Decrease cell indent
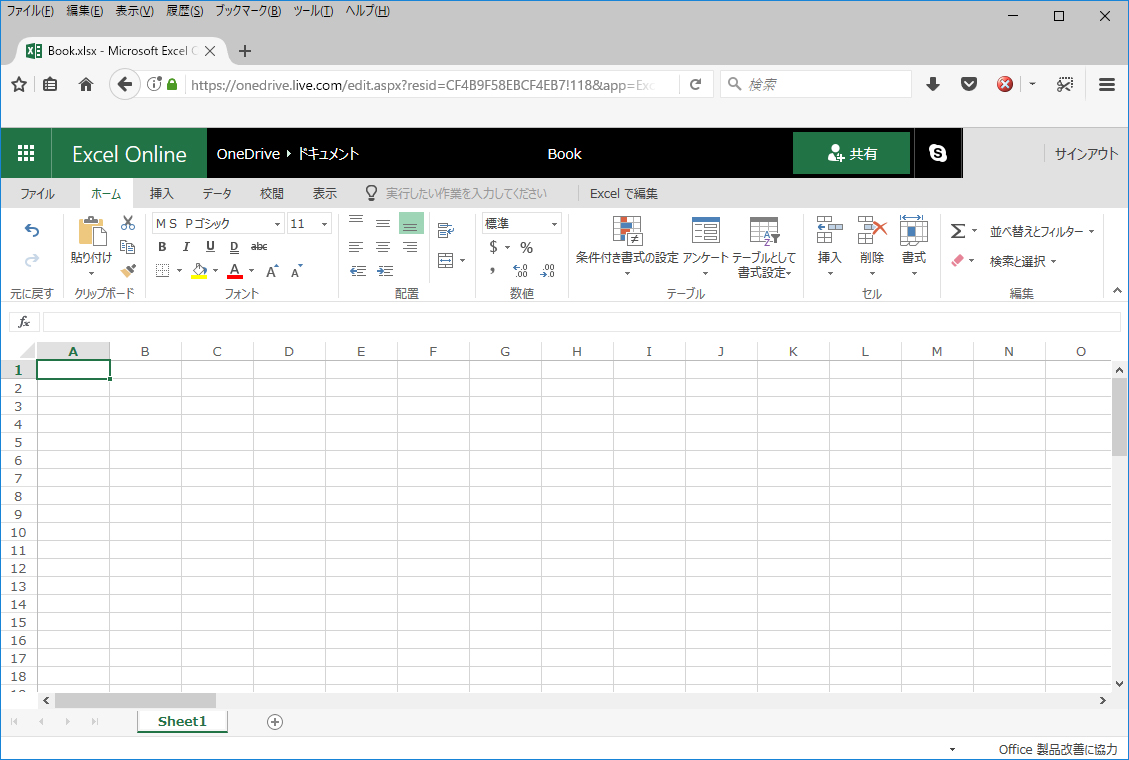This screenshot has width=1129, height=760. point(358,271)
